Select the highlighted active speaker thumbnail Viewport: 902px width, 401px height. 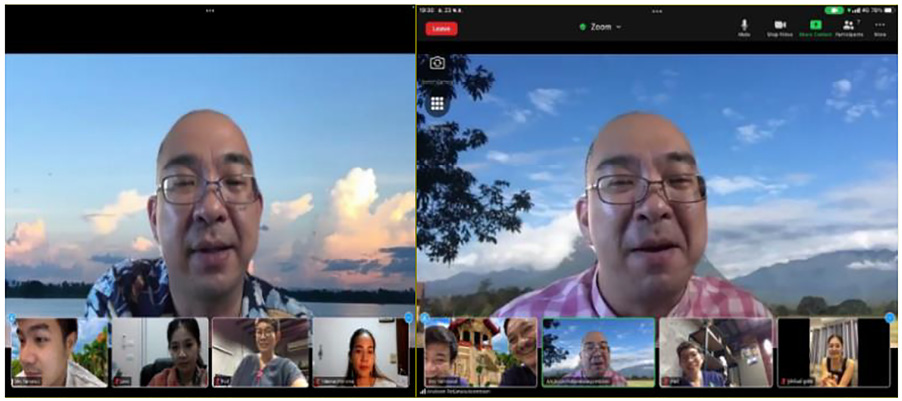598,352
